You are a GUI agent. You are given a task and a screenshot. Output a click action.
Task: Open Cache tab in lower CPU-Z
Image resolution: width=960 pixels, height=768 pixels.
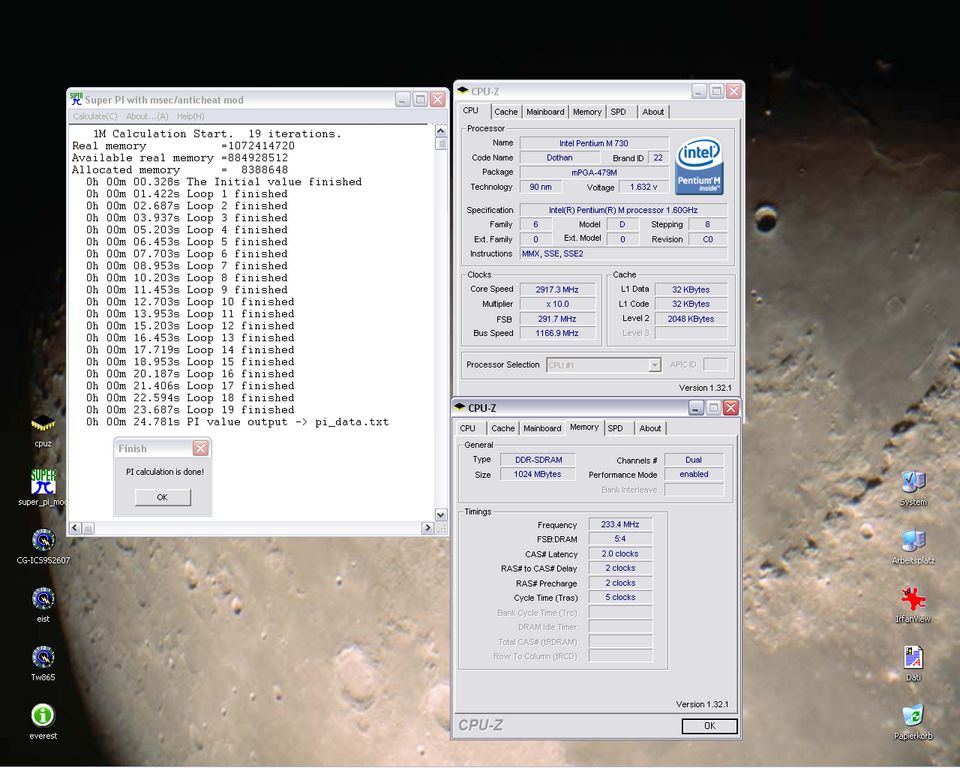(x=503, y=429)
